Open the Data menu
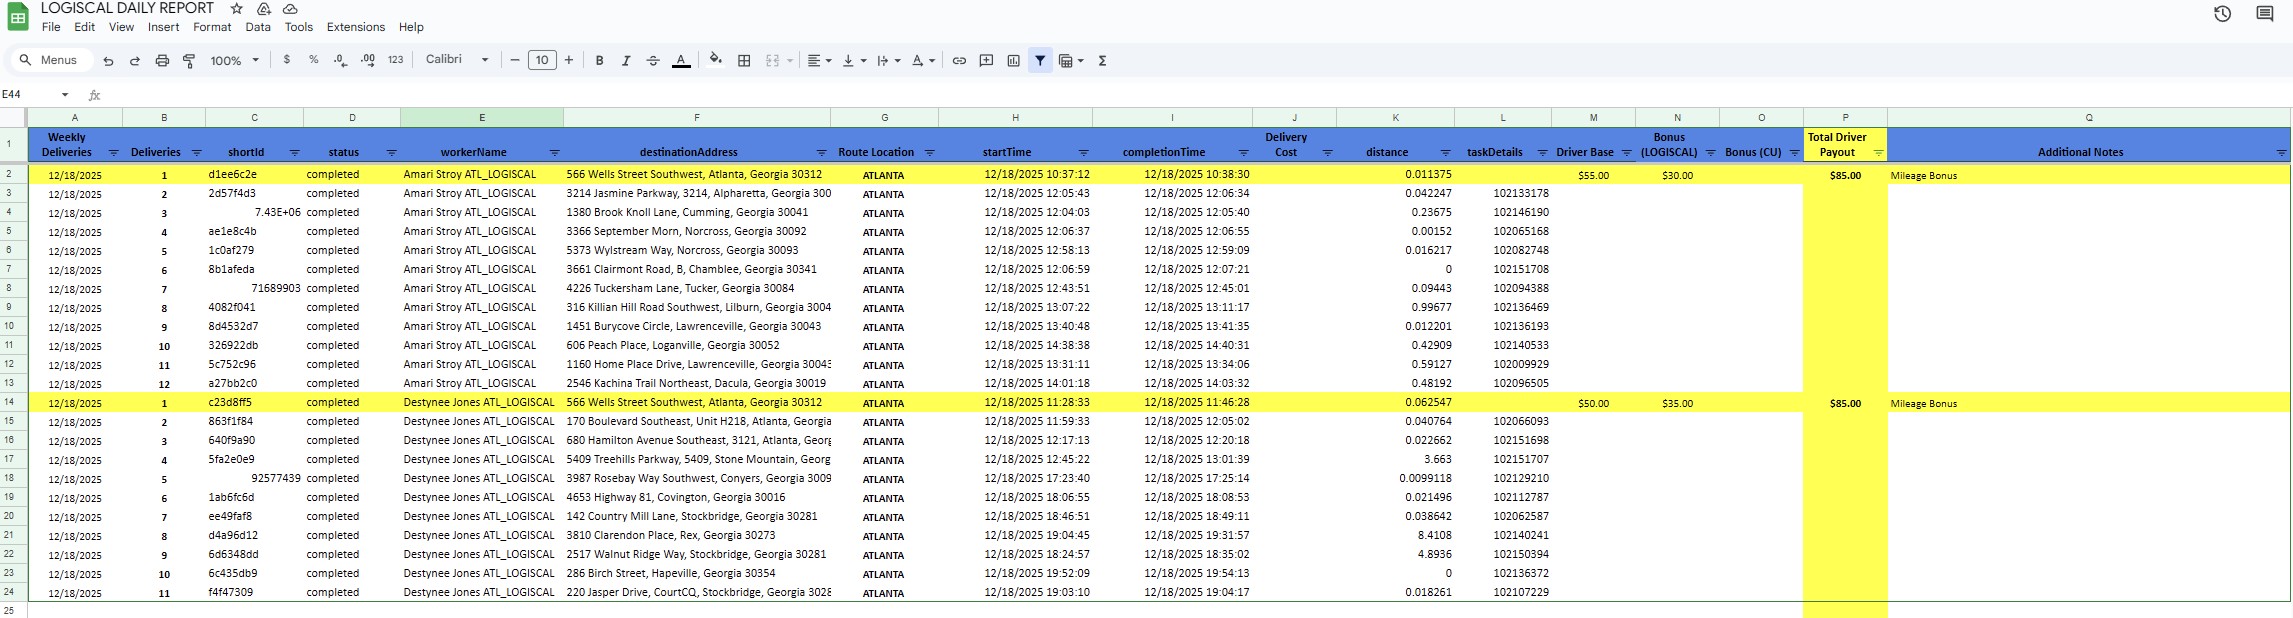 (258, 27)
